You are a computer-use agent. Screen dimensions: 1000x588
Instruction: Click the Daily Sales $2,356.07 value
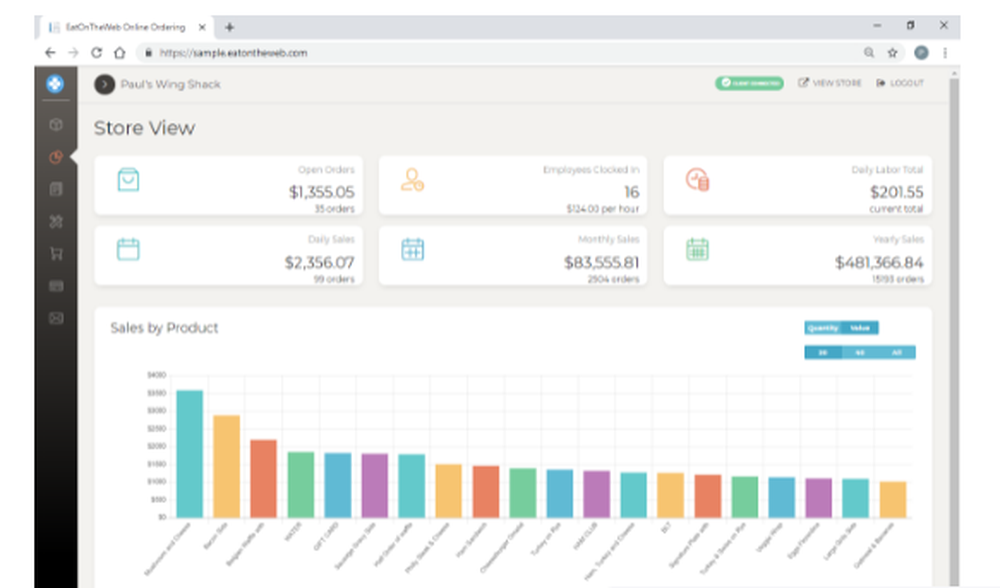tap(319, 262)
